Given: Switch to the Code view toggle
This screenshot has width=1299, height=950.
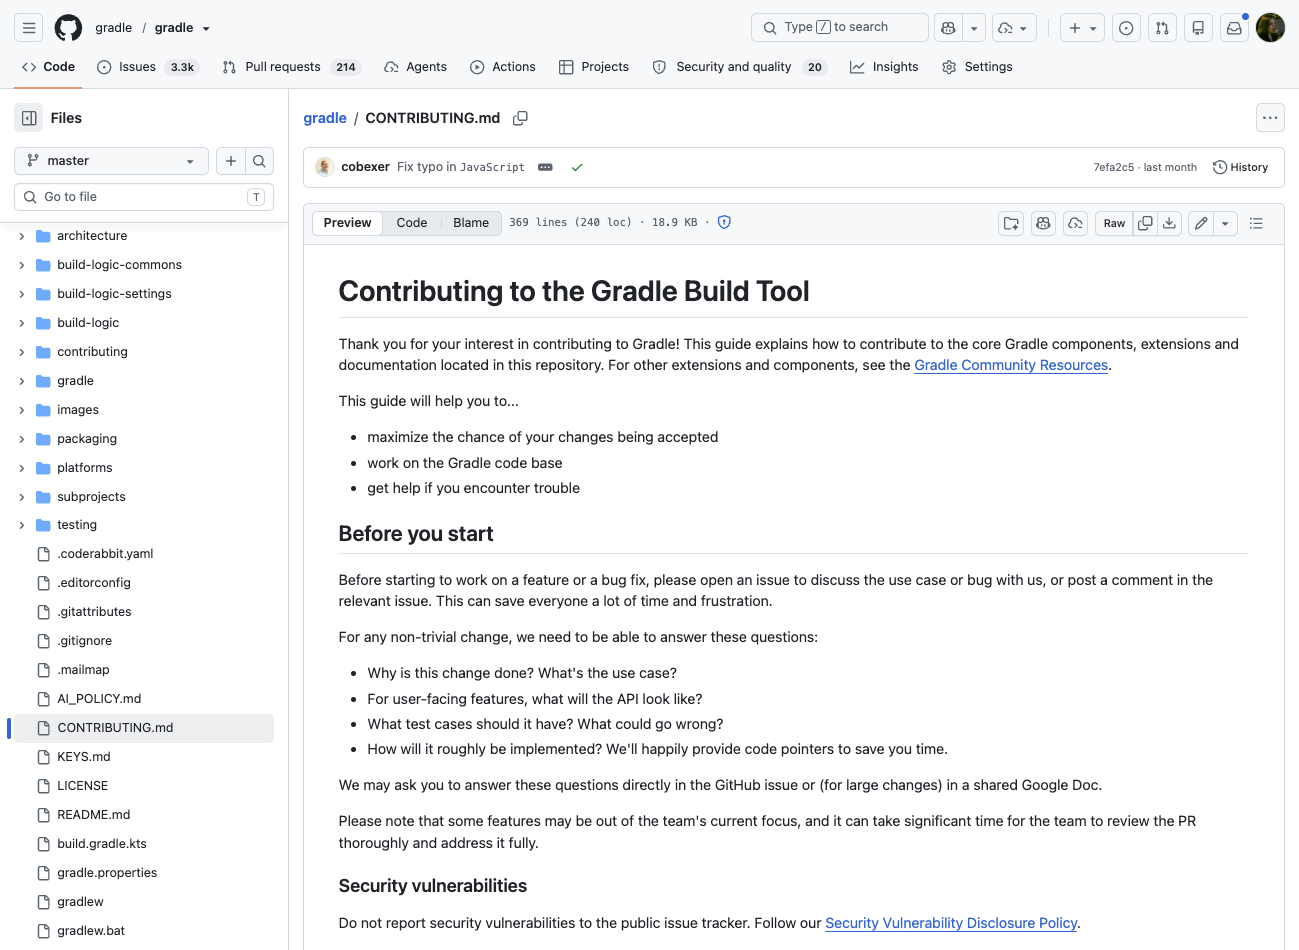Looking at the screenshot, I should [x=412, y=223].
